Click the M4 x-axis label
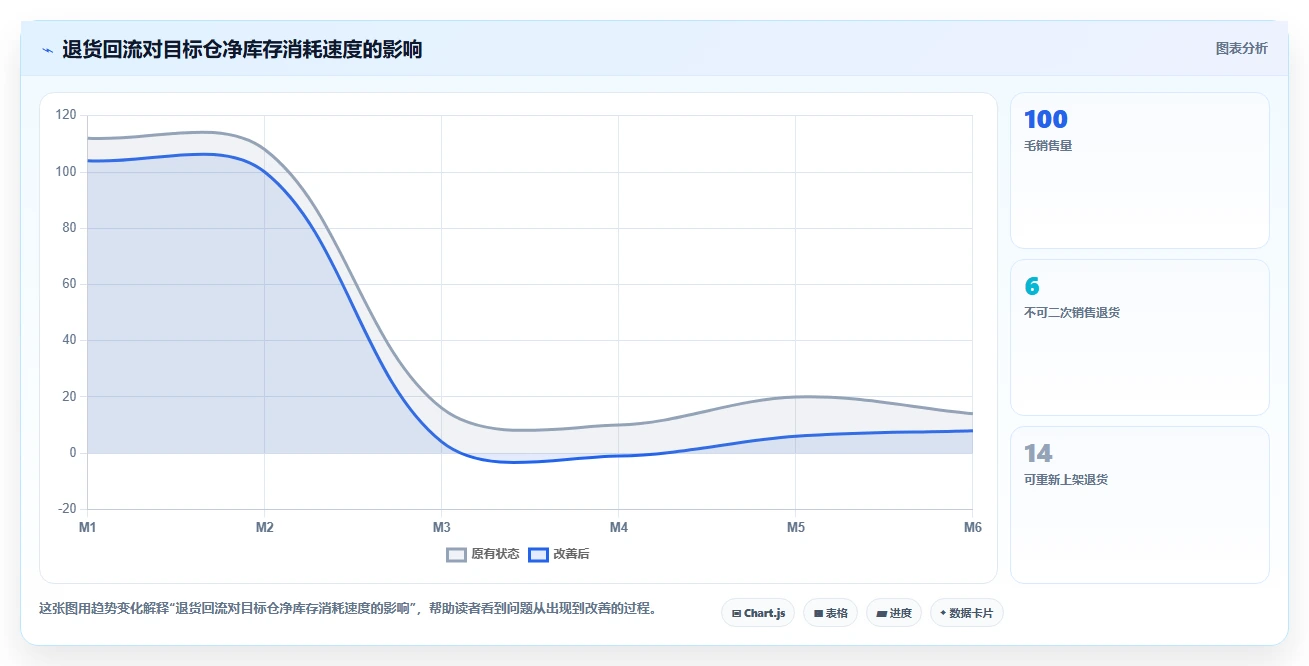 coord(618,527)
